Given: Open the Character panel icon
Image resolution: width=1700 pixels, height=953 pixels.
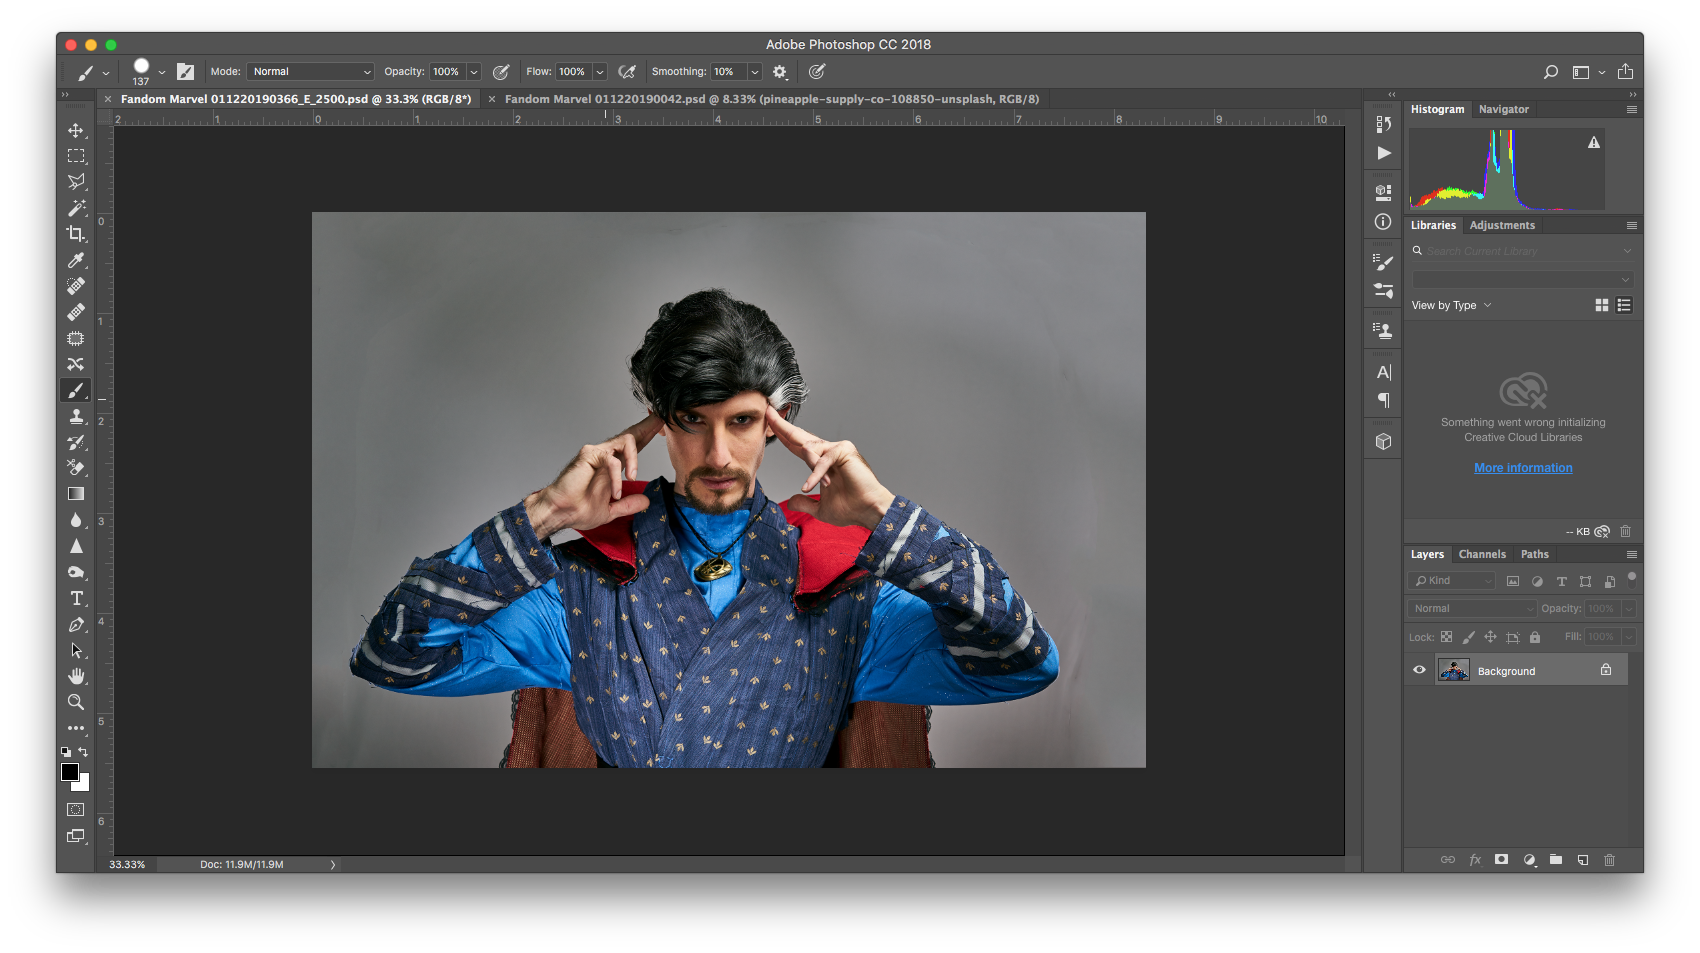Looking at the screenshot, I should pos(1384,372).
